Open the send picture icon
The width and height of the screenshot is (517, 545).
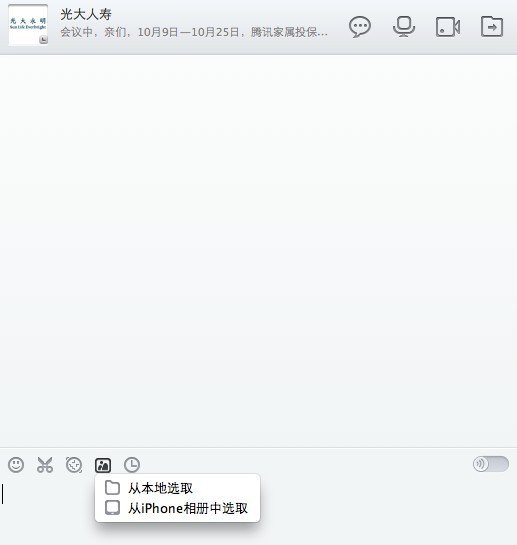pos(103,465)
